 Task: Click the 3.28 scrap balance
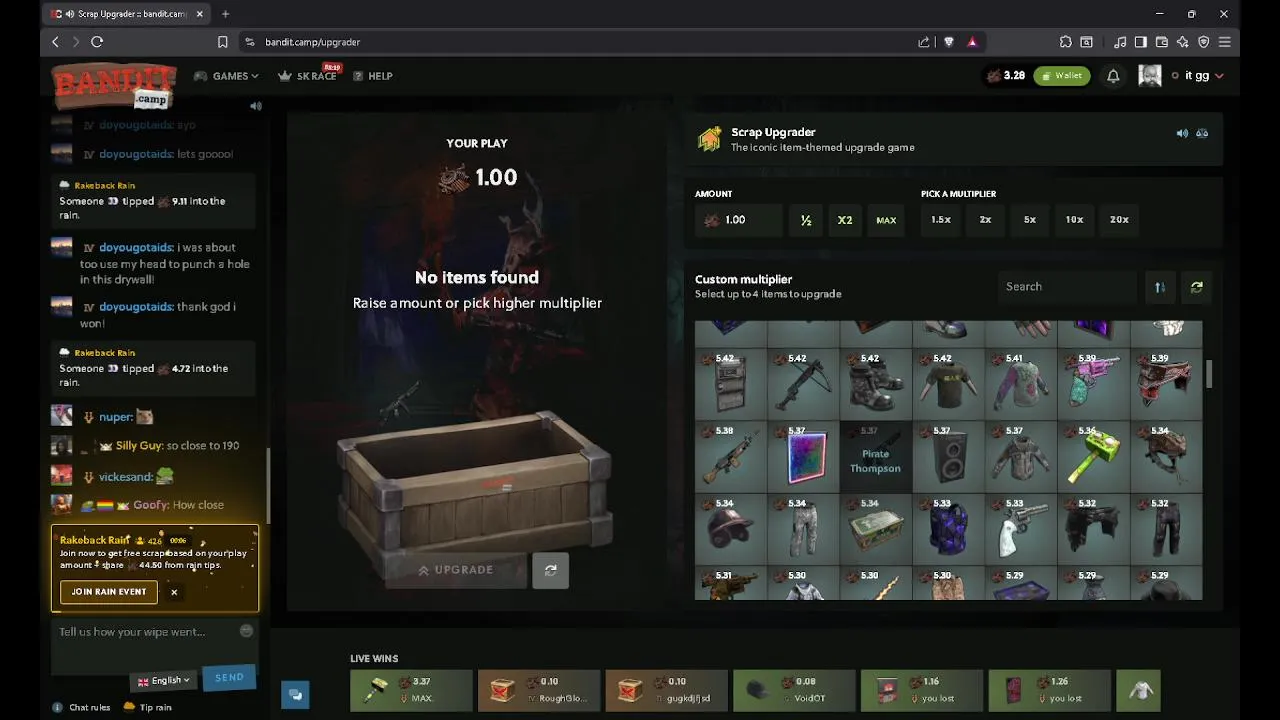[x=1006, y=76]
